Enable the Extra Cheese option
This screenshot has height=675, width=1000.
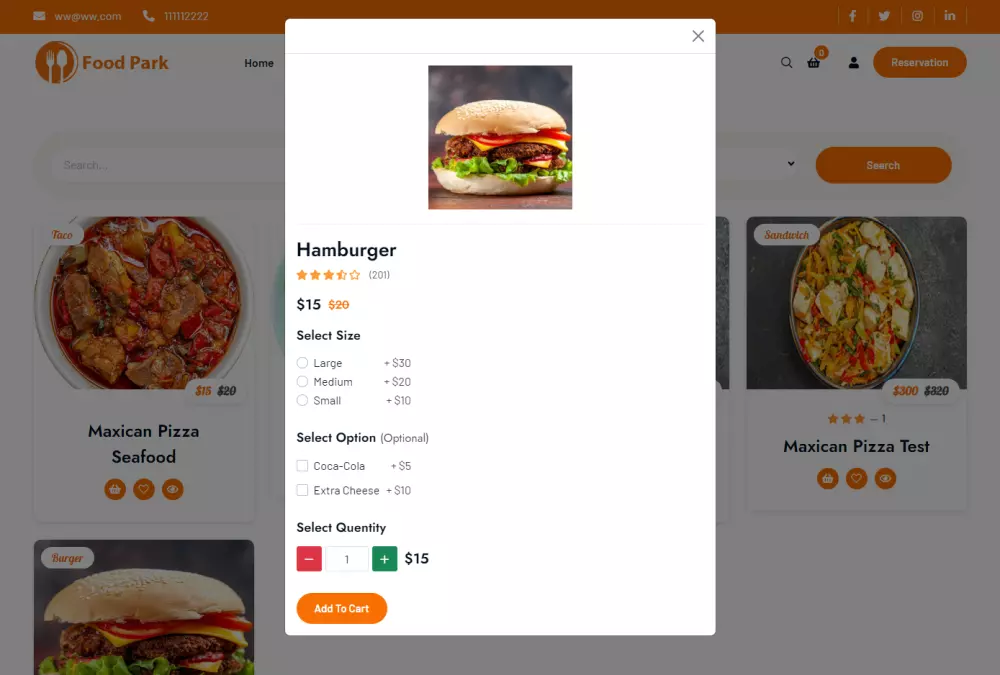coord(302,490)
